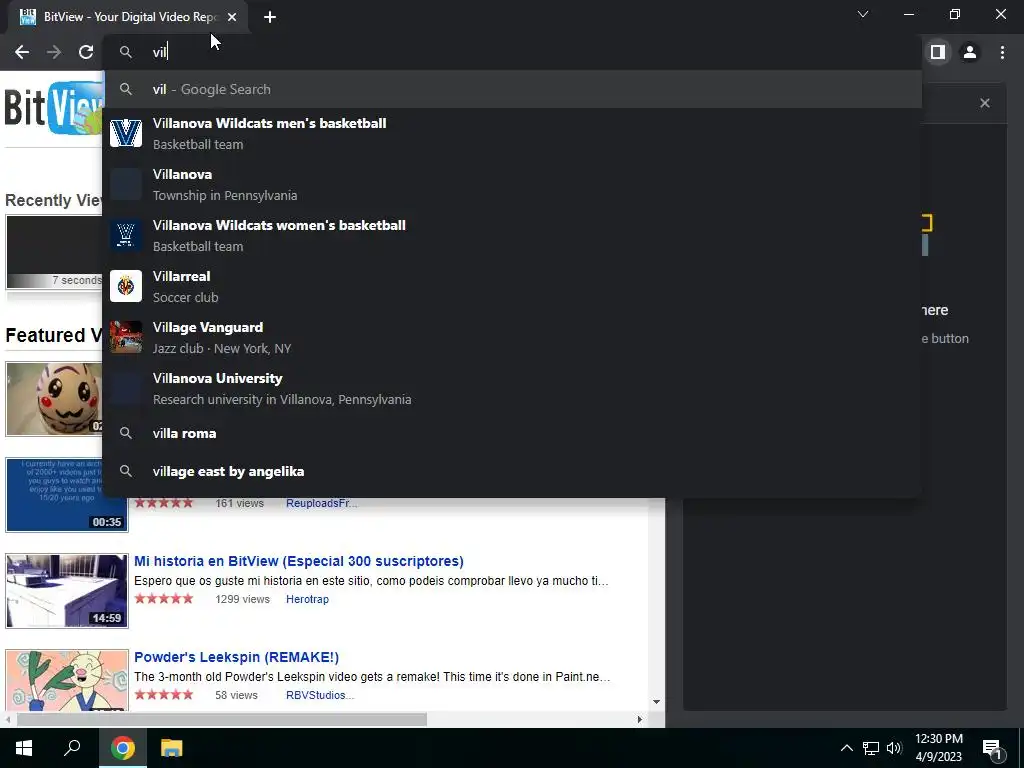Select the BitView browser tab
The width and height of the screenshot is (1024, 768).
click(x=128, y=17)
